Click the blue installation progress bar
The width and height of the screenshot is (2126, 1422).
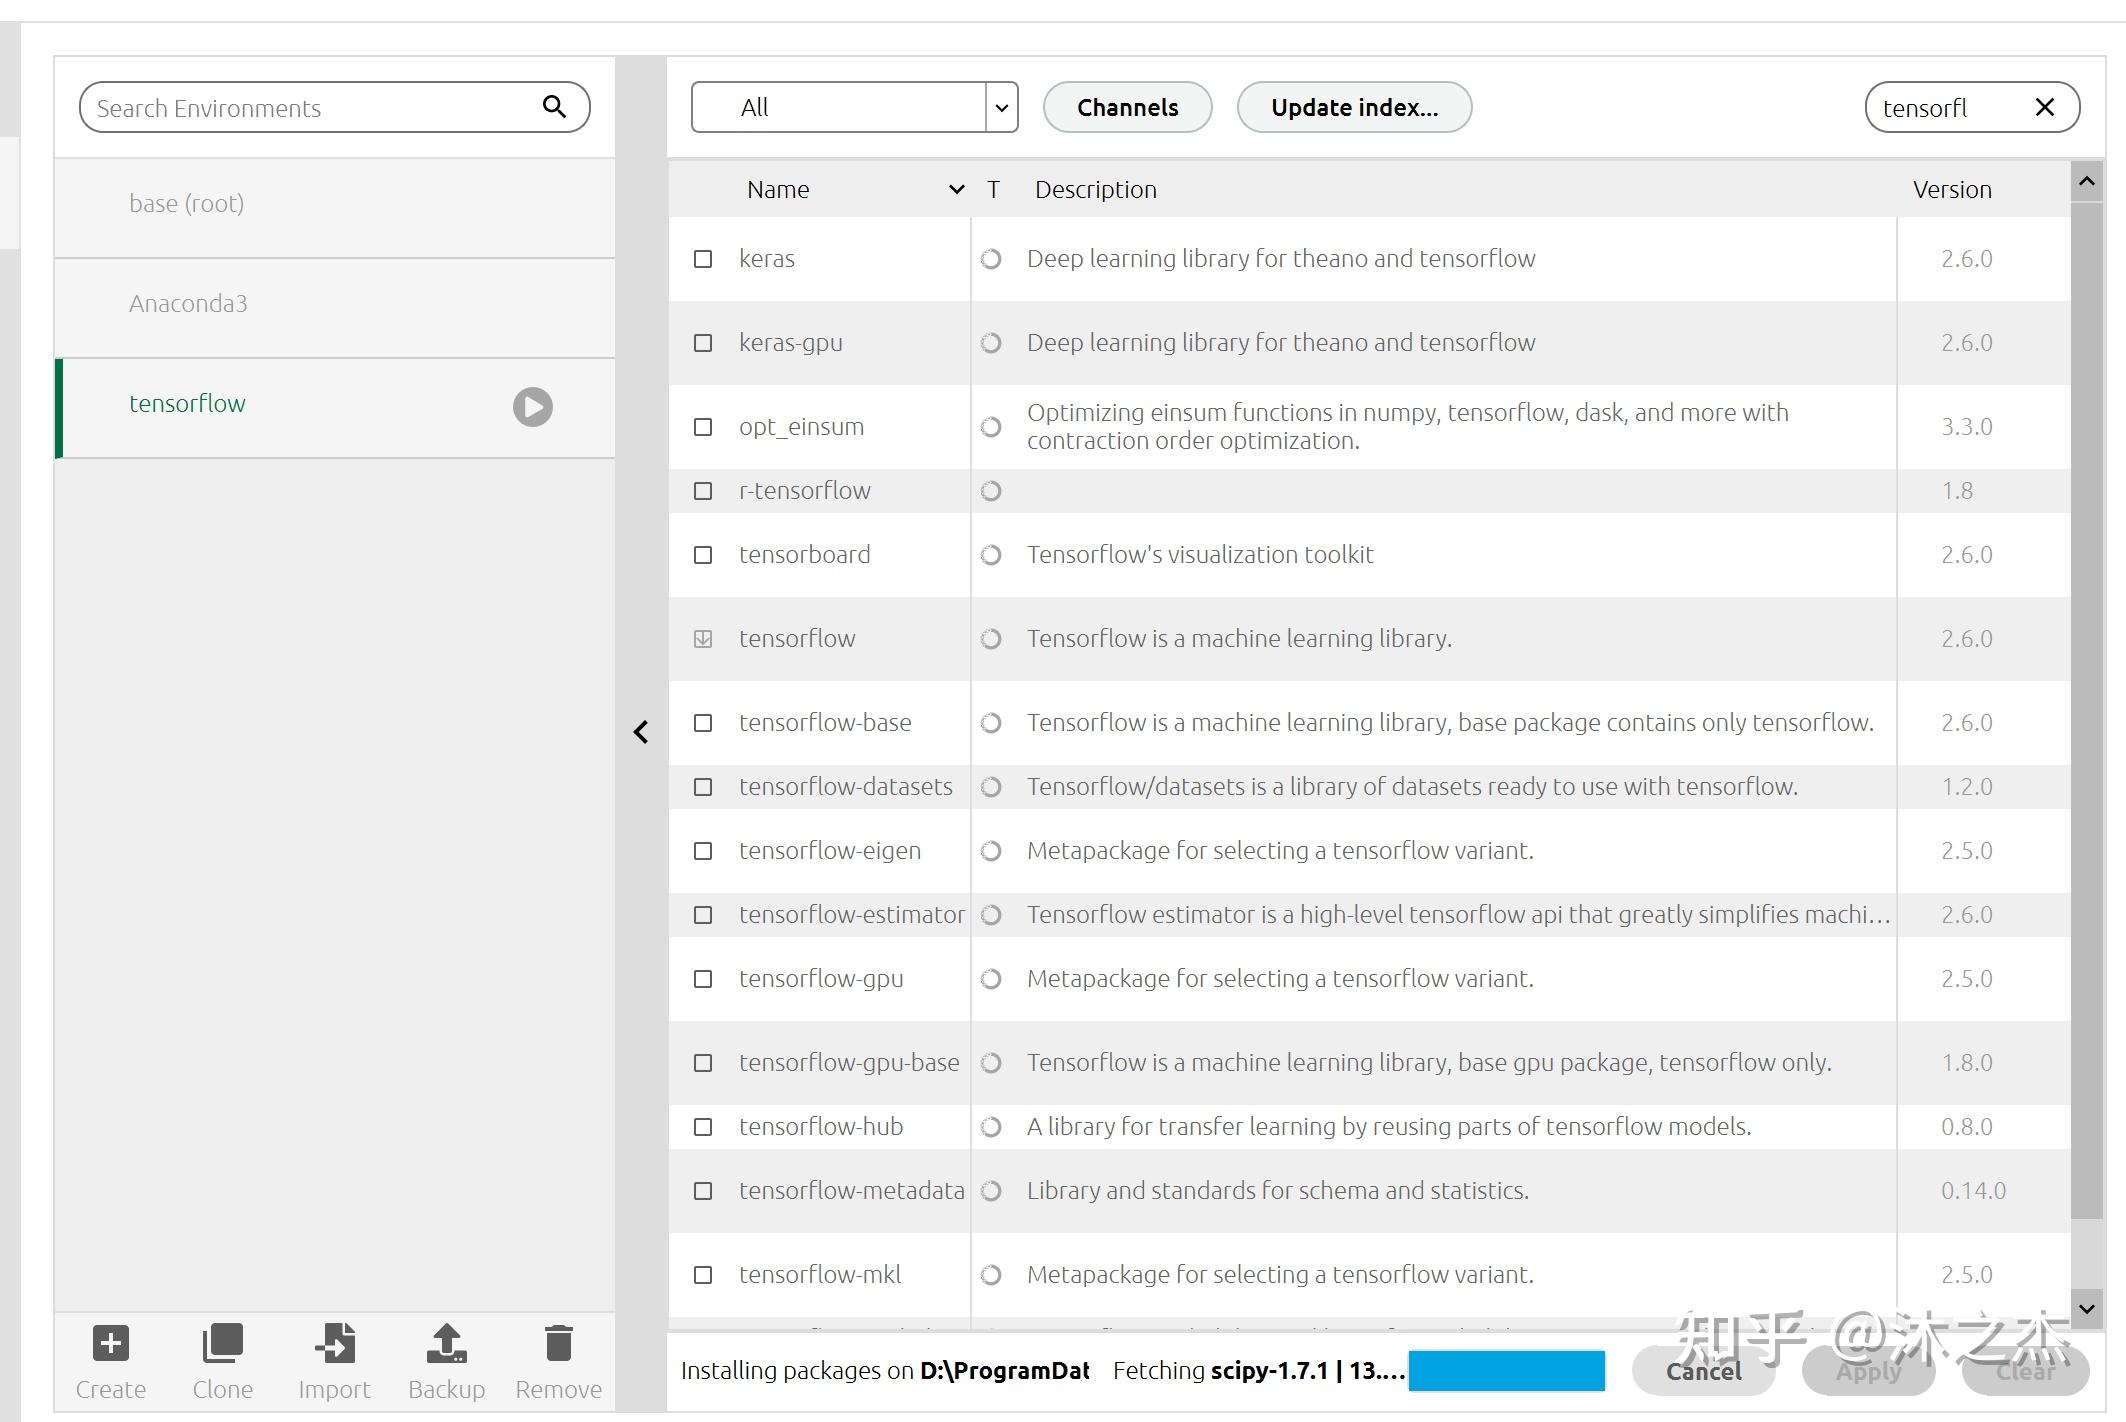[1506, 1370]
